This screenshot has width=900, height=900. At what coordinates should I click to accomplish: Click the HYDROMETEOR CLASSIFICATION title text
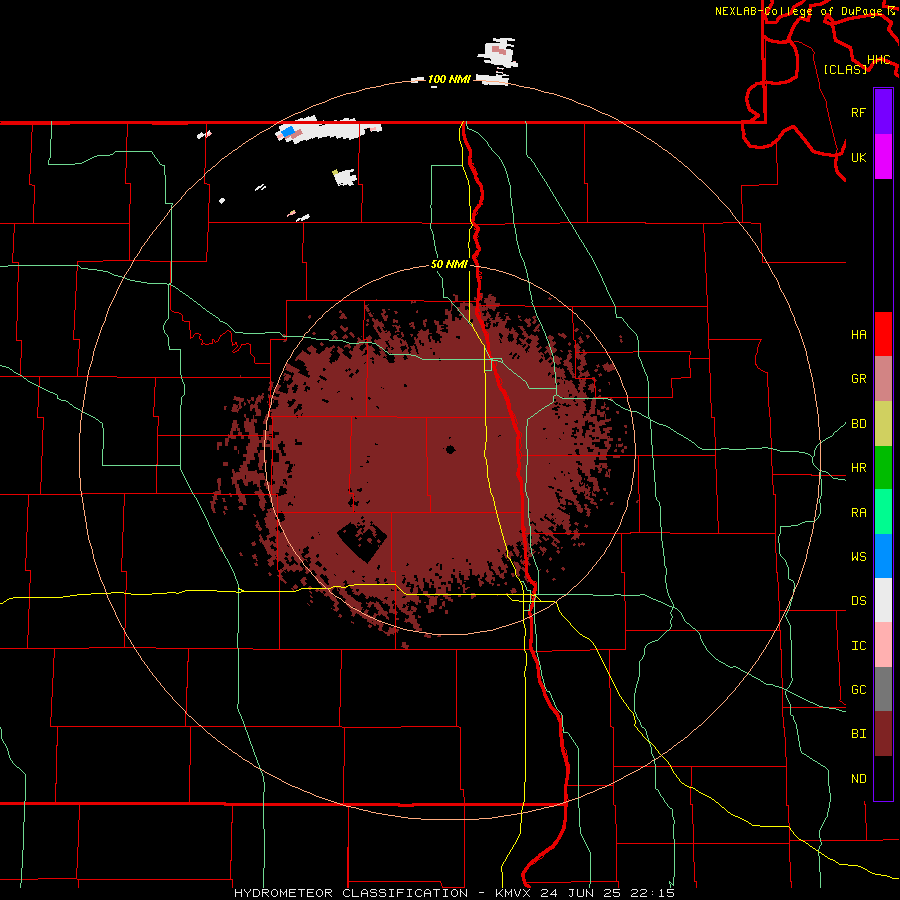[351, 893]
